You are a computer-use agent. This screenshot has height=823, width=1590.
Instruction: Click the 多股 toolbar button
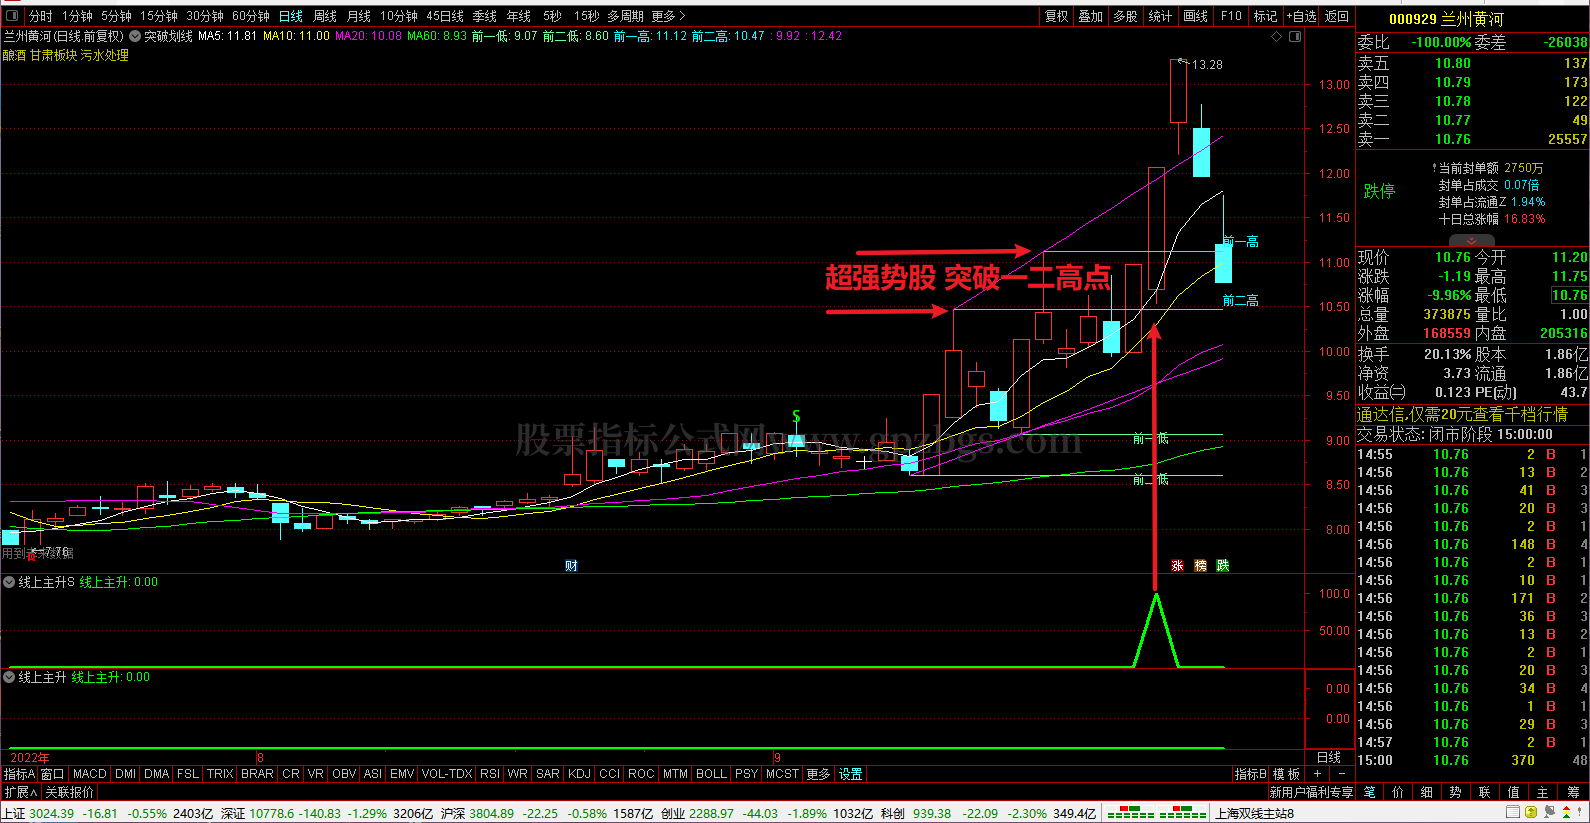point(1125,16)
